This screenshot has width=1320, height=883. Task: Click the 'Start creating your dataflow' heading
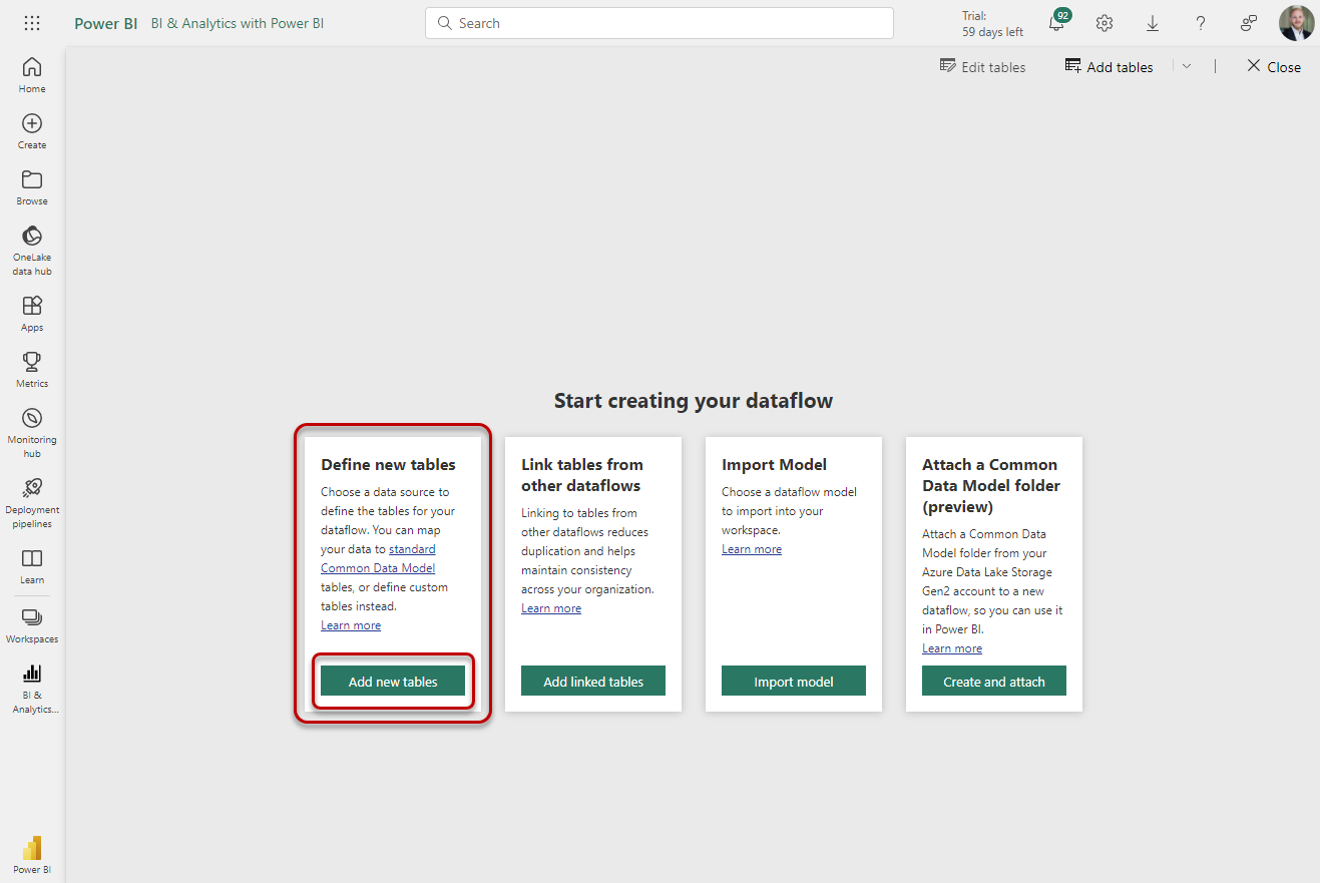click(693, 401)
